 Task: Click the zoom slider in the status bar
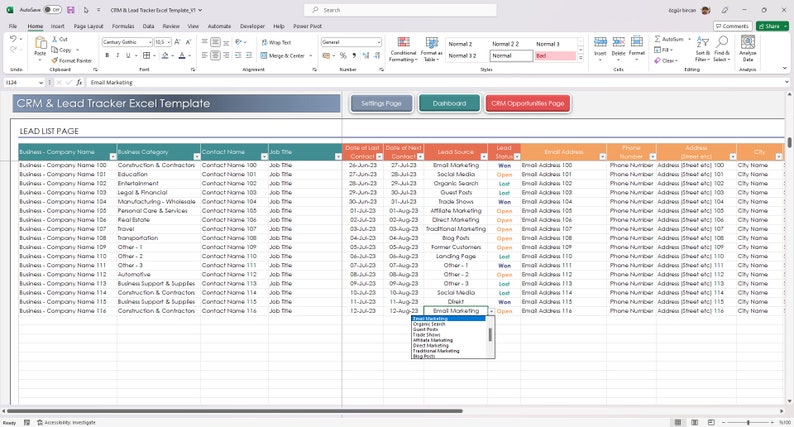click(748, 422)
